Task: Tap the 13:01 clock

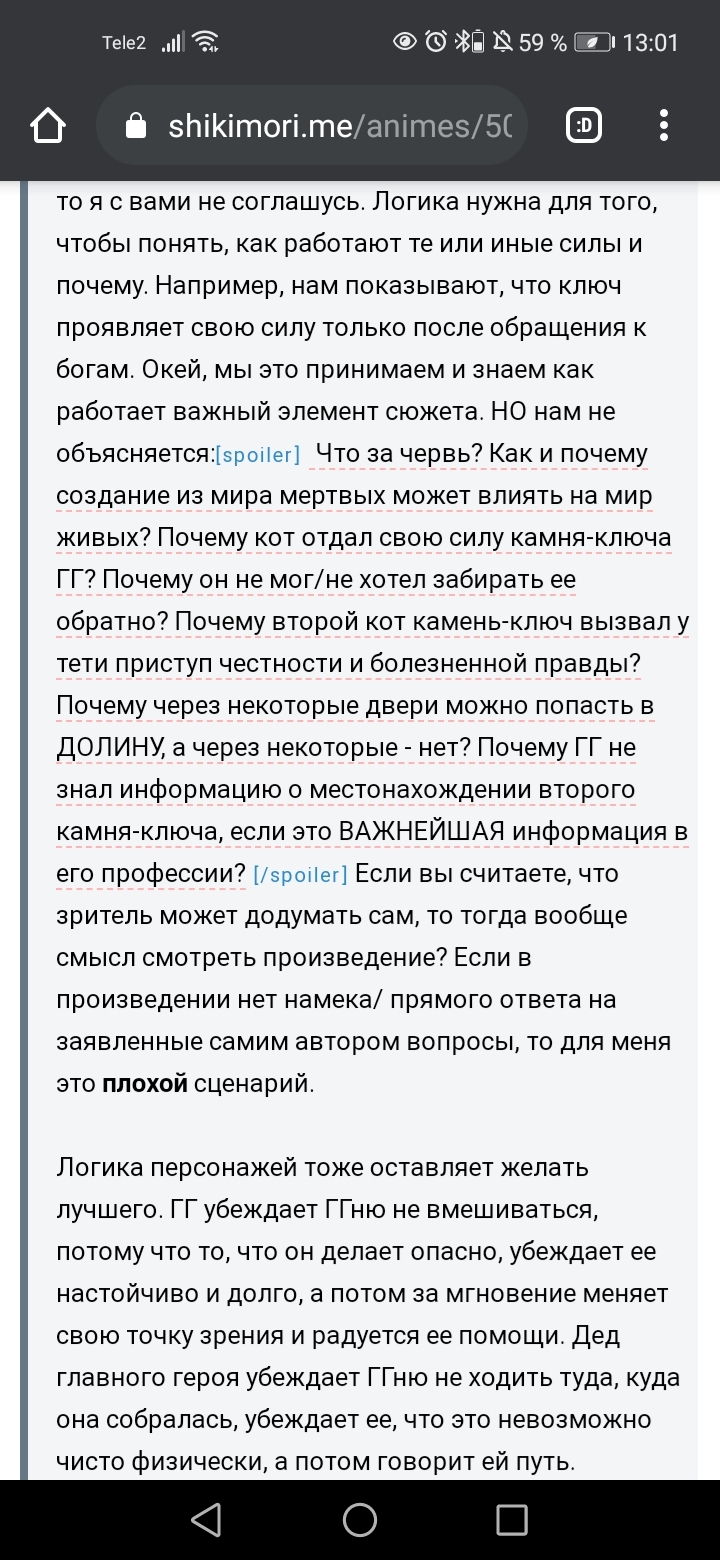Action: pyautogui.click(x=650, y=42)
